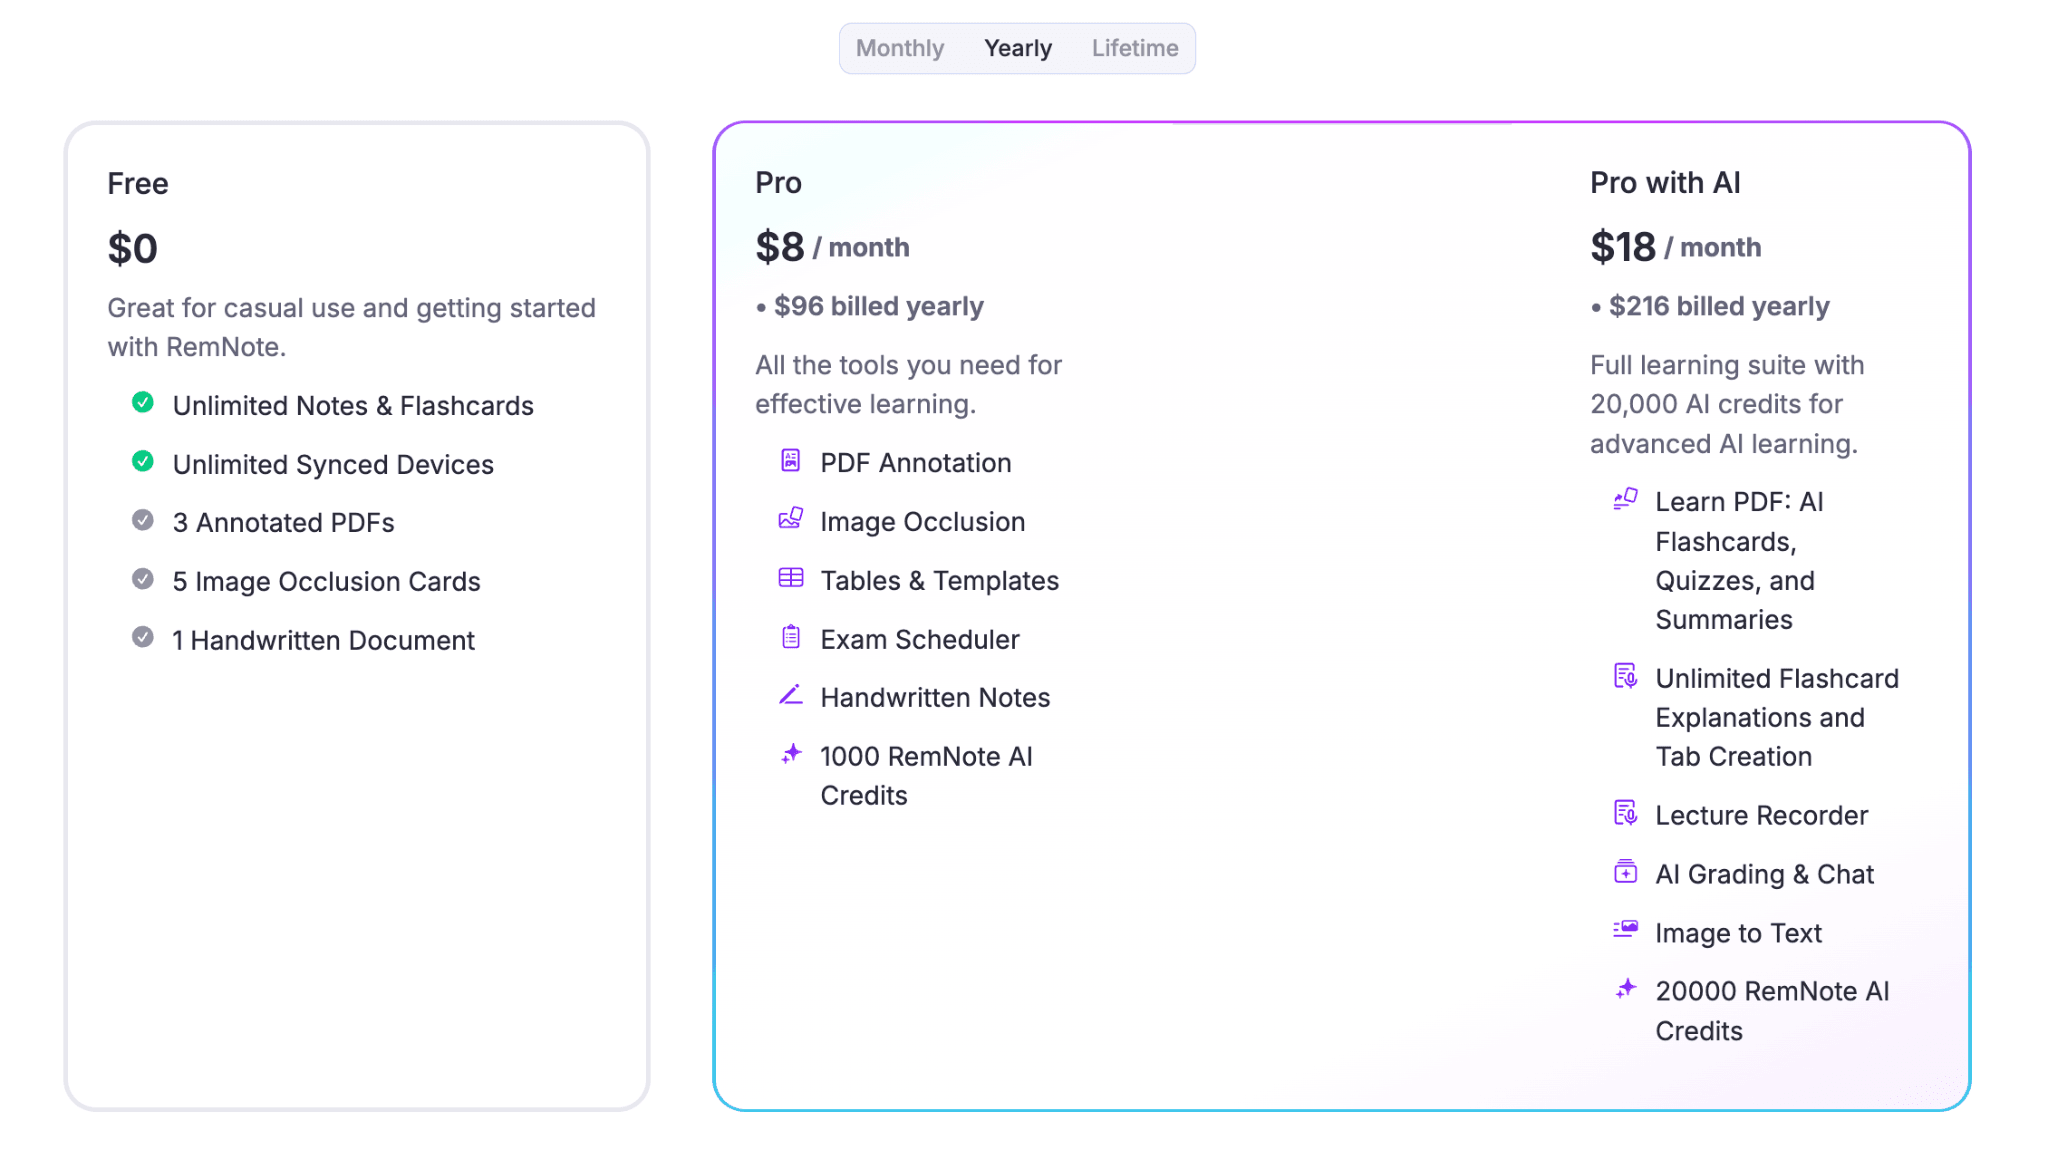This screenshot has width=2048, height=1156.
Task: Click the Image Occlusion icon
Action: coord(791,518)
